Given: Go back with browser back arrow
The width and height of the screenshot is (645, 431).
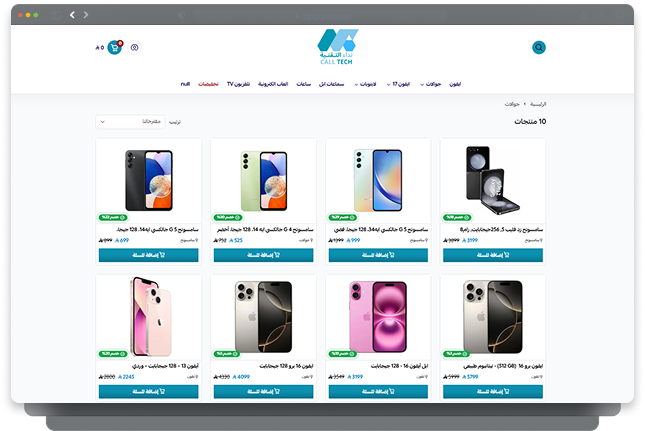Looking at the screenshot, I should click(72, 15).
